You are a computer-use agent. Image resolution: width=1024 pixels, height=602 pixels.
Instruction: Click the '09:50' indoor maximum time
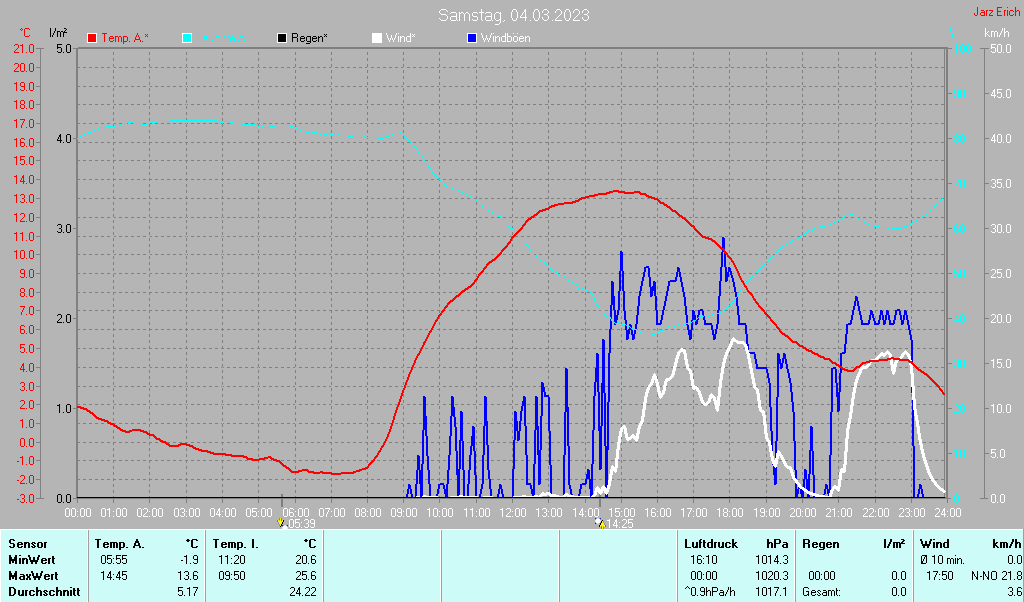pyautogui.click(x=231, y=577)
